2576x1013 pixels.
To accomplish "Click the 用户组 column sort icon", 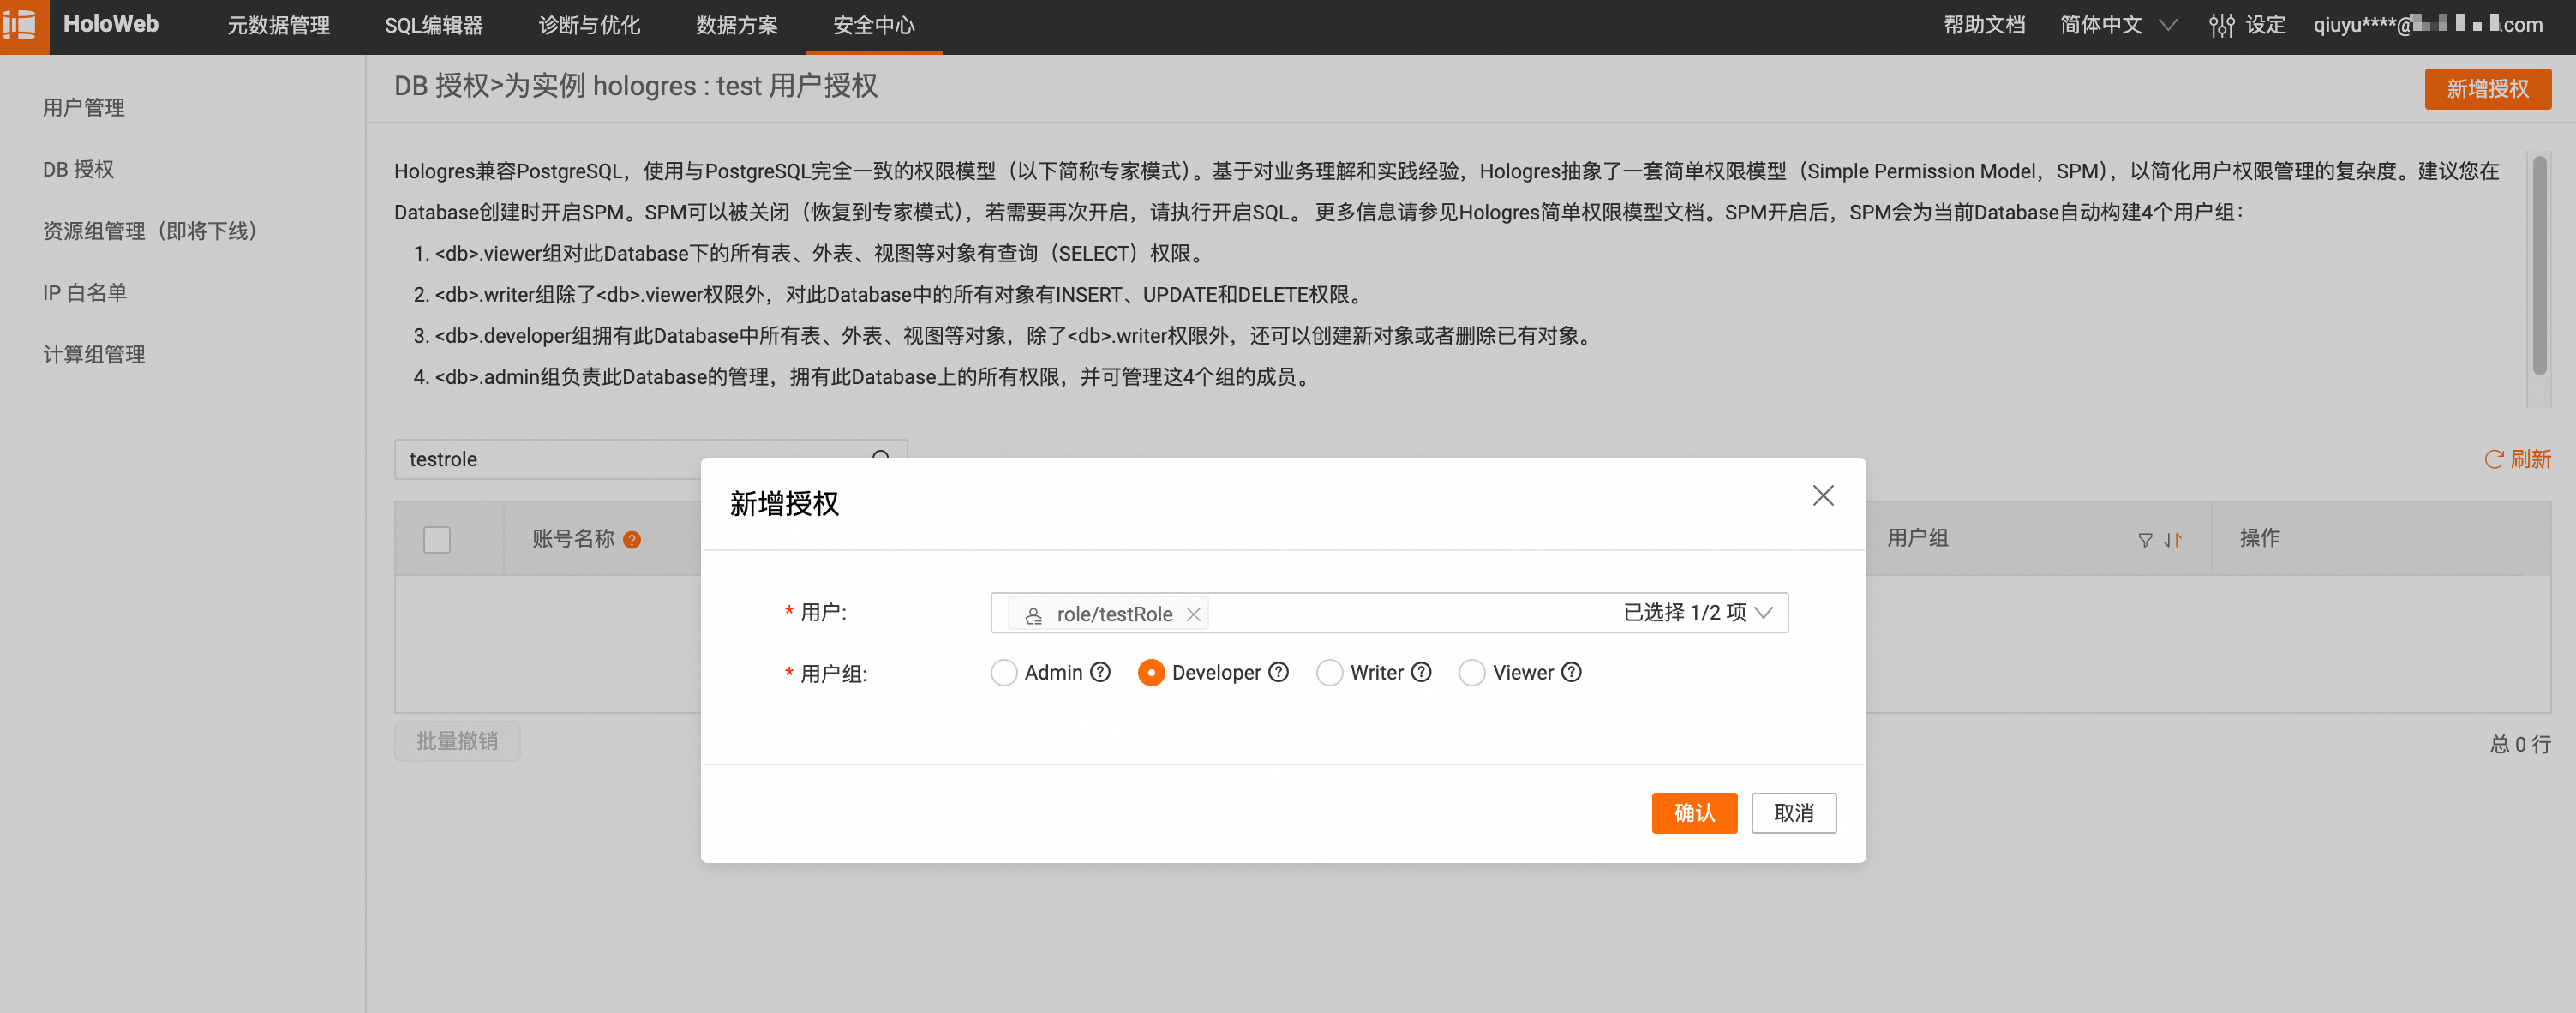I will (x=2172, y=540).
